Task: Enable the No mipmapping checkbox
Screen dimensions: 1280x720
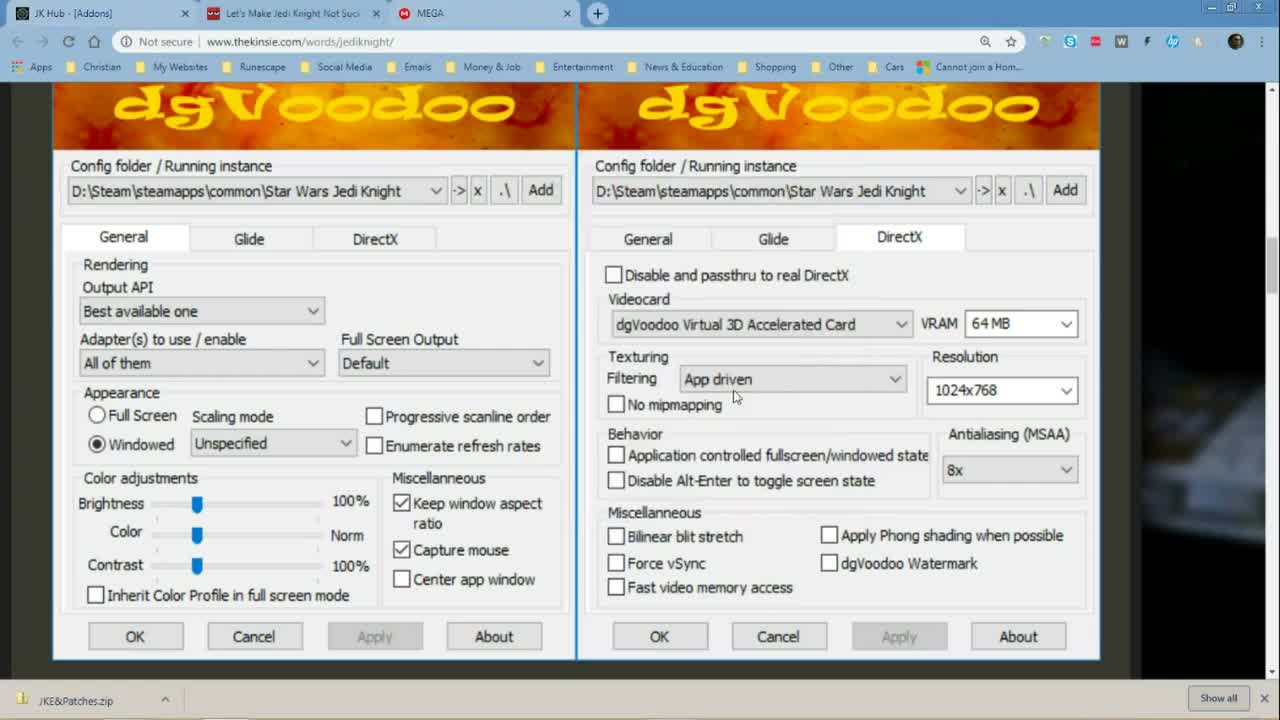Action: coord(616,404)
